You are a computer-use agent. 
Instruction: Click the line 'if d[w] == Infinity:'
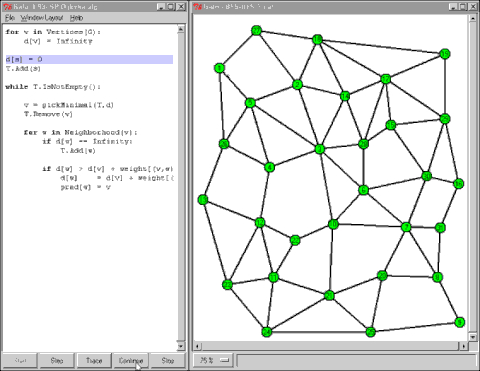pos(87,141)
